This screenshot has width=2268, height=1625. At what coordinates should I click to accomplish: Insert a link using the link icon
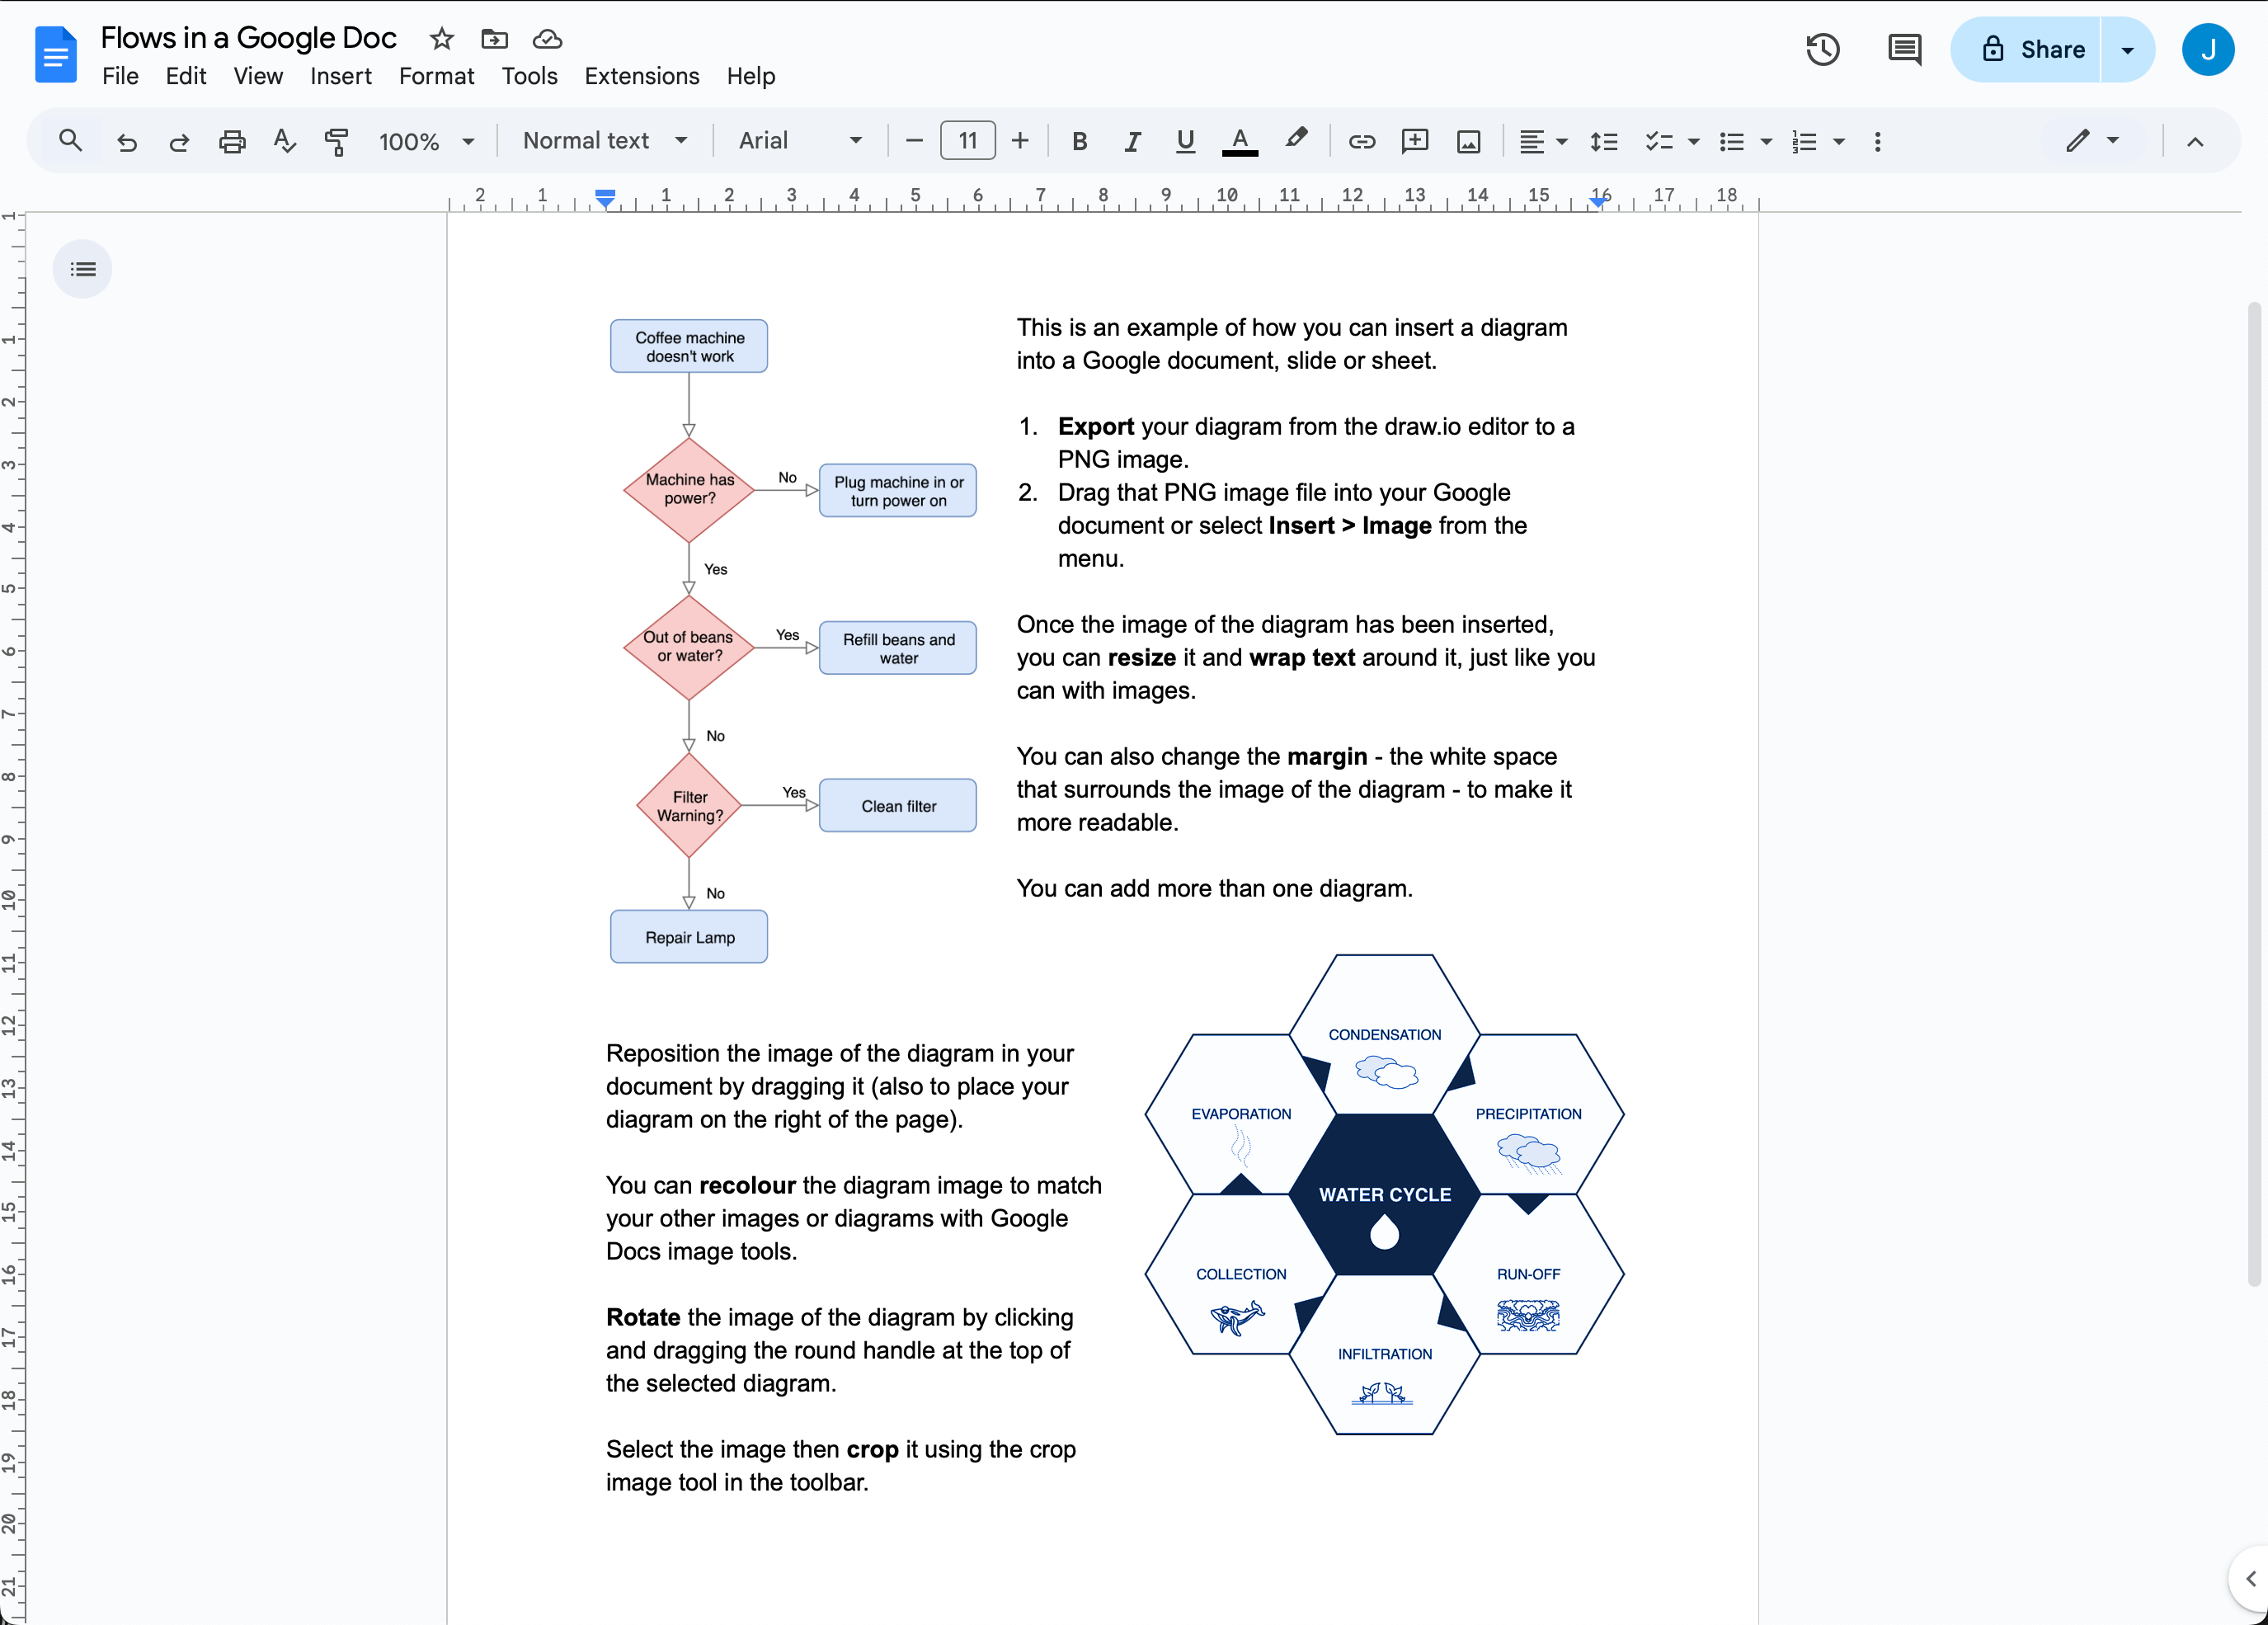[1362, 141]
